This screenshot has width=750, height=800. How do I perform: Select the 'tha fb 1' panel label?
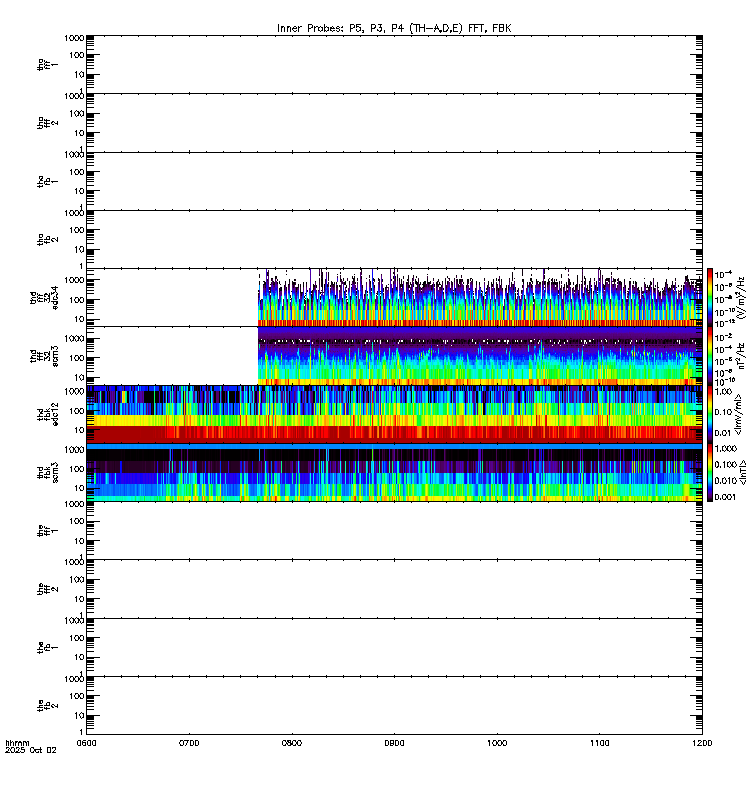click(x=47, y=182)
